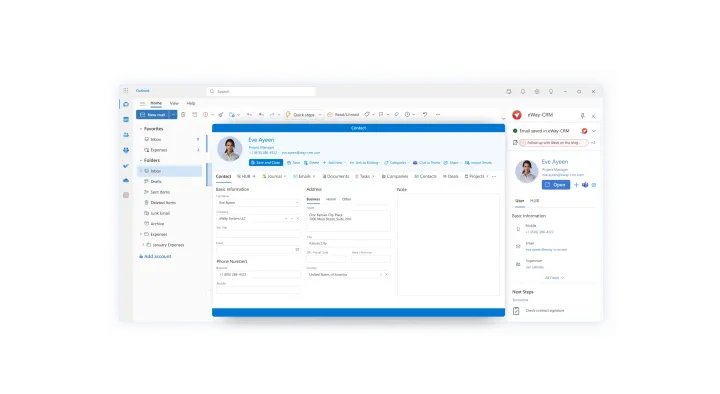Expand the Email saved in eWay-CRM chevron
Image resolution: width=720 pixels, height=394 pixels.
(594, 131)
